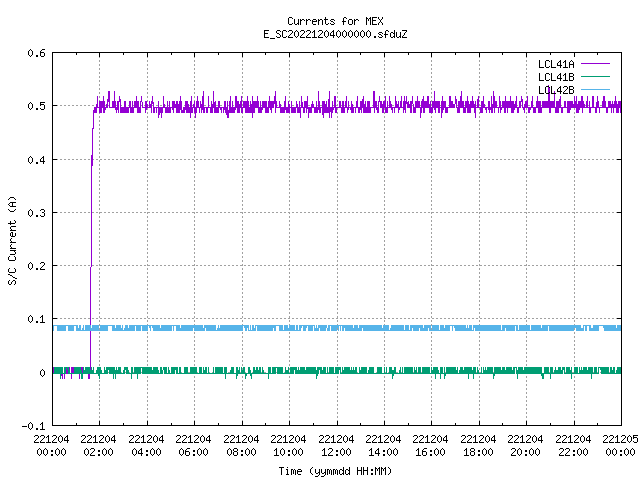The image size is (640, 480).
Task: Click the chart title "Currents for MEX"
Action: pos(335,21)
